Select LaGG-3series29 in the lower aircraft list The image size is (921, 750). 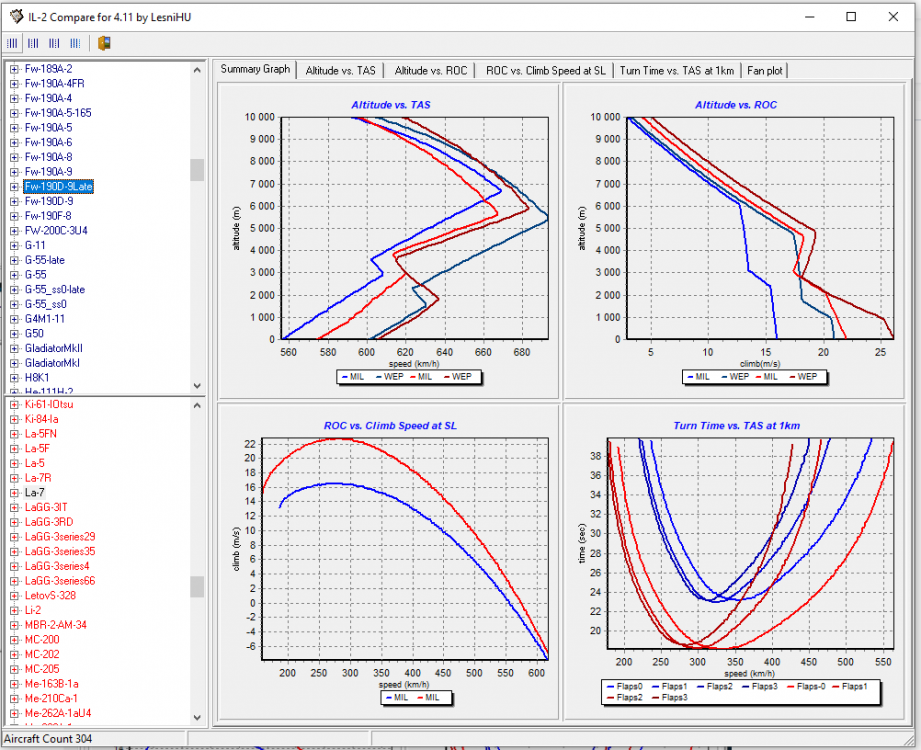60,537
